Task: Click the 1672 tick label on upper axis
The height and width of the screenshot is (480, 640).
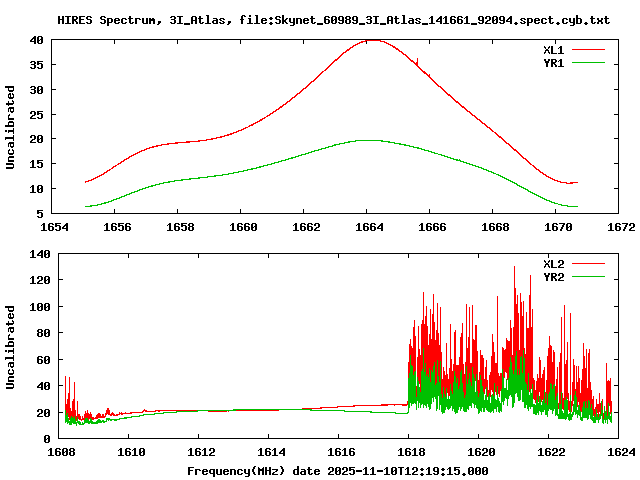Action: tap(620, 227)
